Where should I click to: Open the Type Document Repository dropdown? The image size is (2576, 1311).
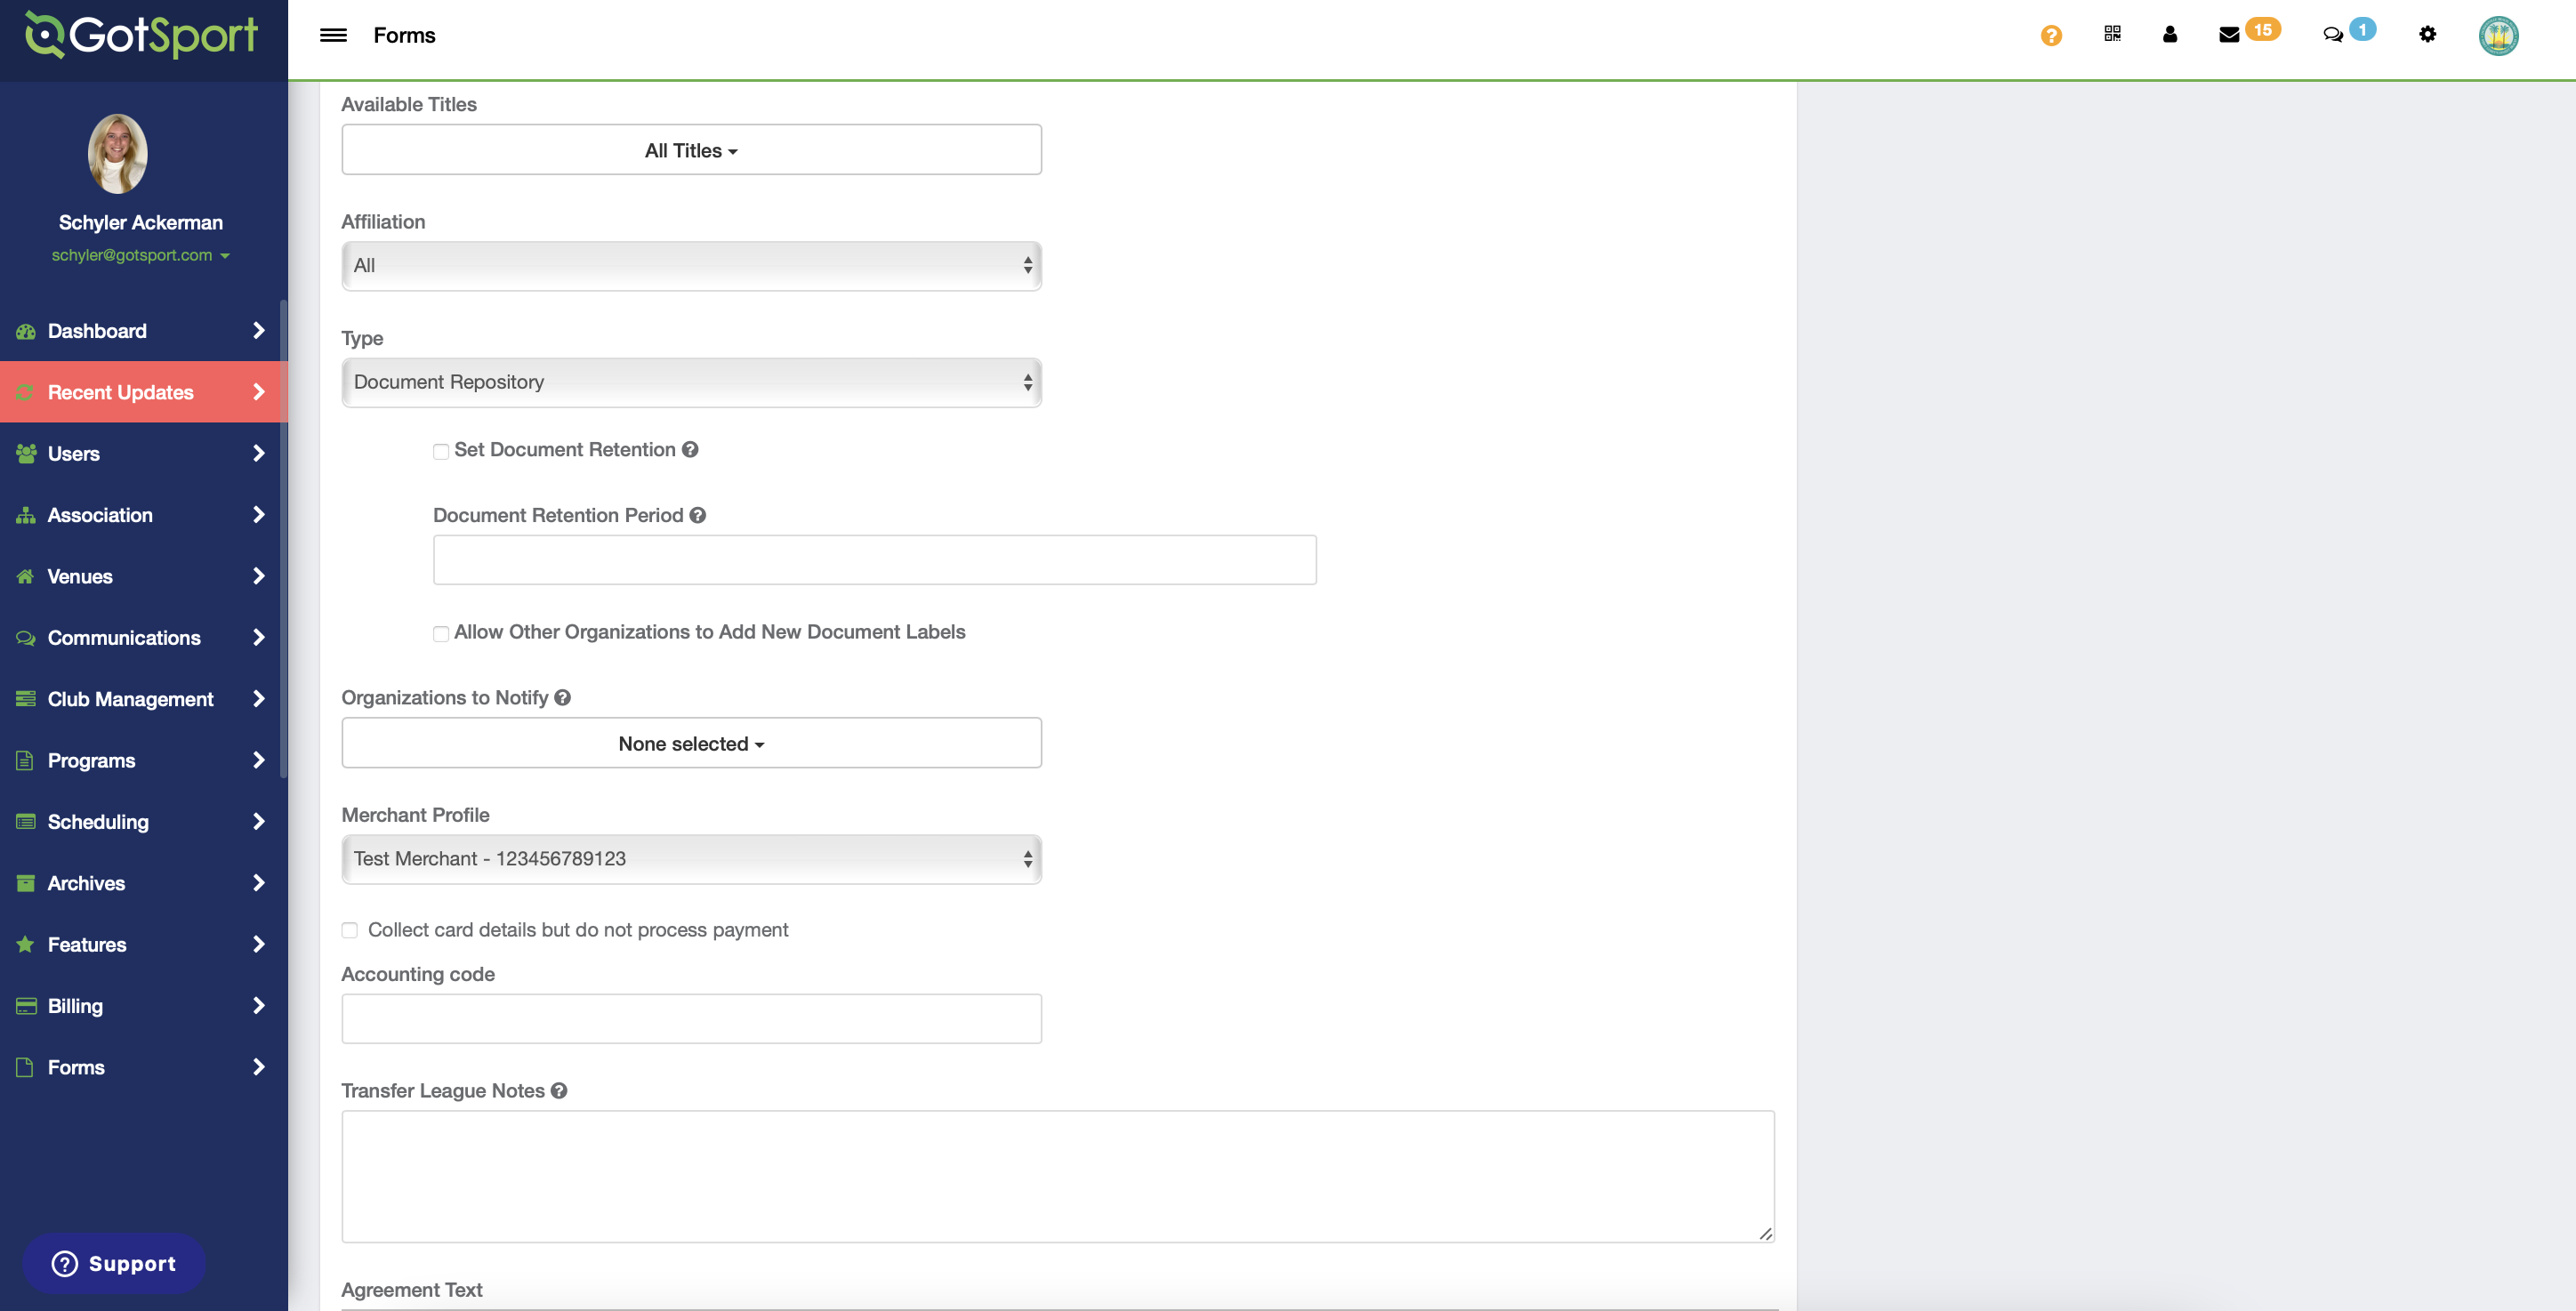691,383
